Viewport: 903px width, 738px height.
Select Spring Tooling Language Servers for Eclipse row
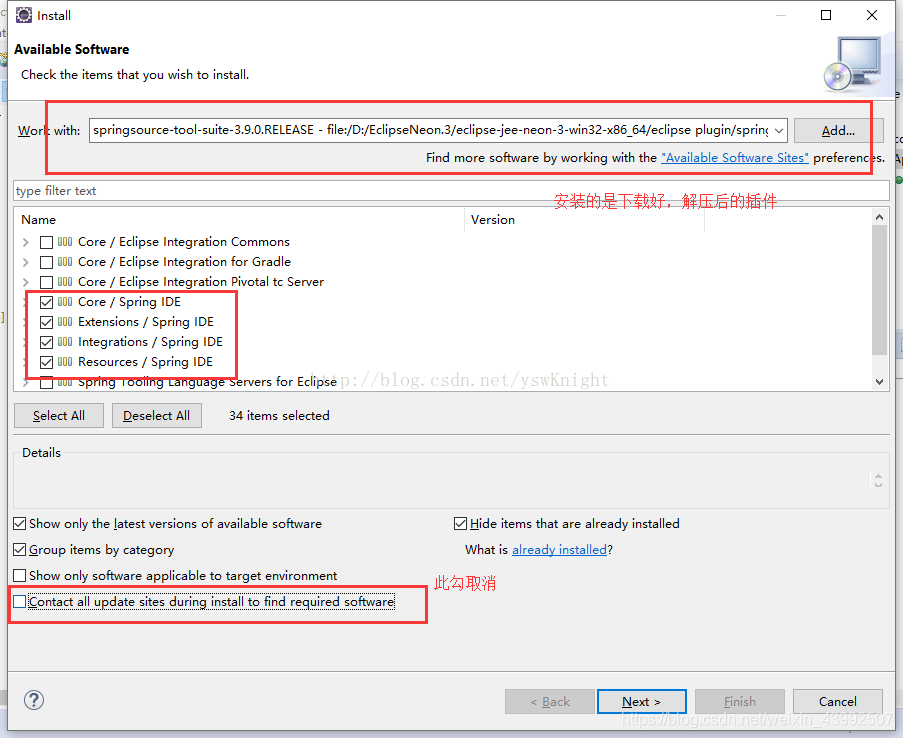[207, 382]
